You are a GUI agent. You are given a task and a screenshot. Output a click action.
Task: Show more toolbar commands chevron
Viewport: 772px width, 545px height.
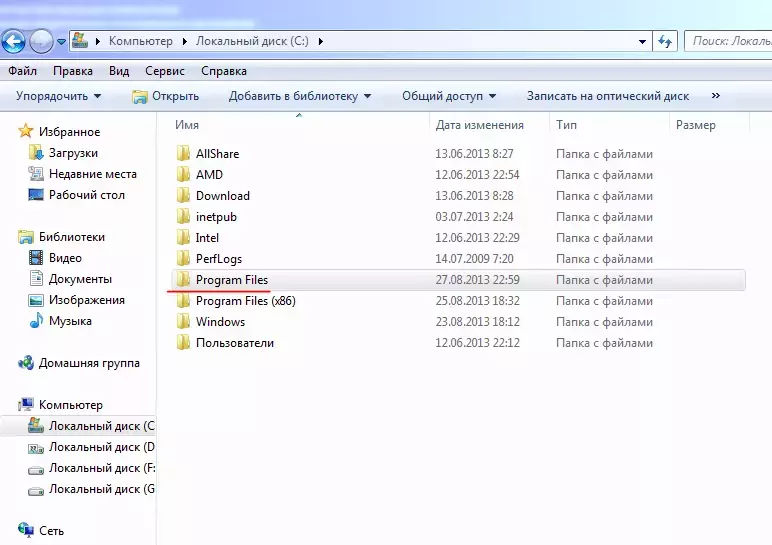coord(715,96)
